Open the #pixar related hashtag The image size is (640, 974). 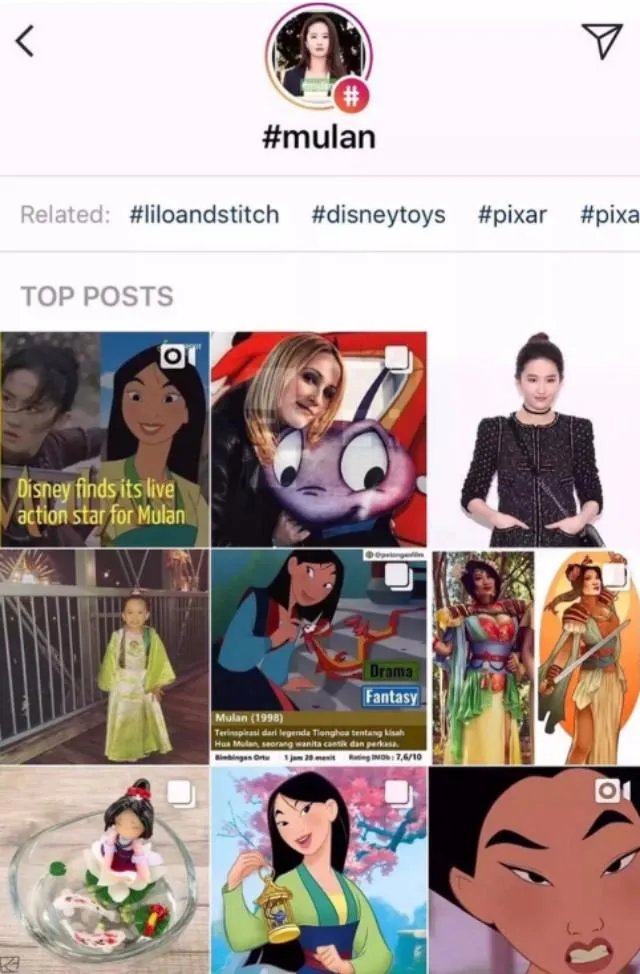tap(513, 214)
